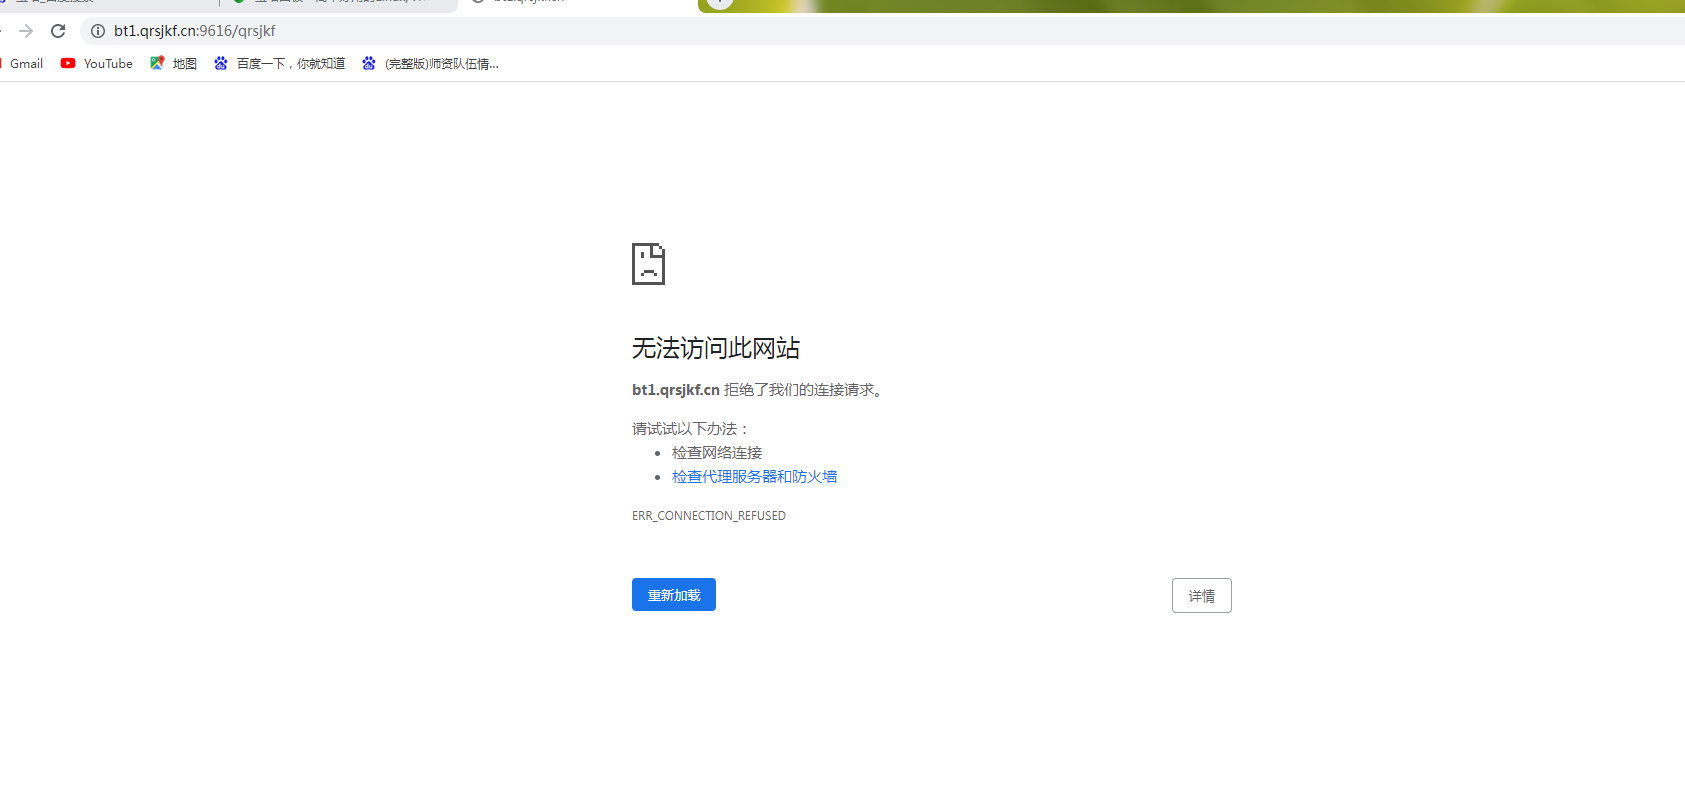Open the 百度一下,你就知道 bookmark

click(290, 63)
